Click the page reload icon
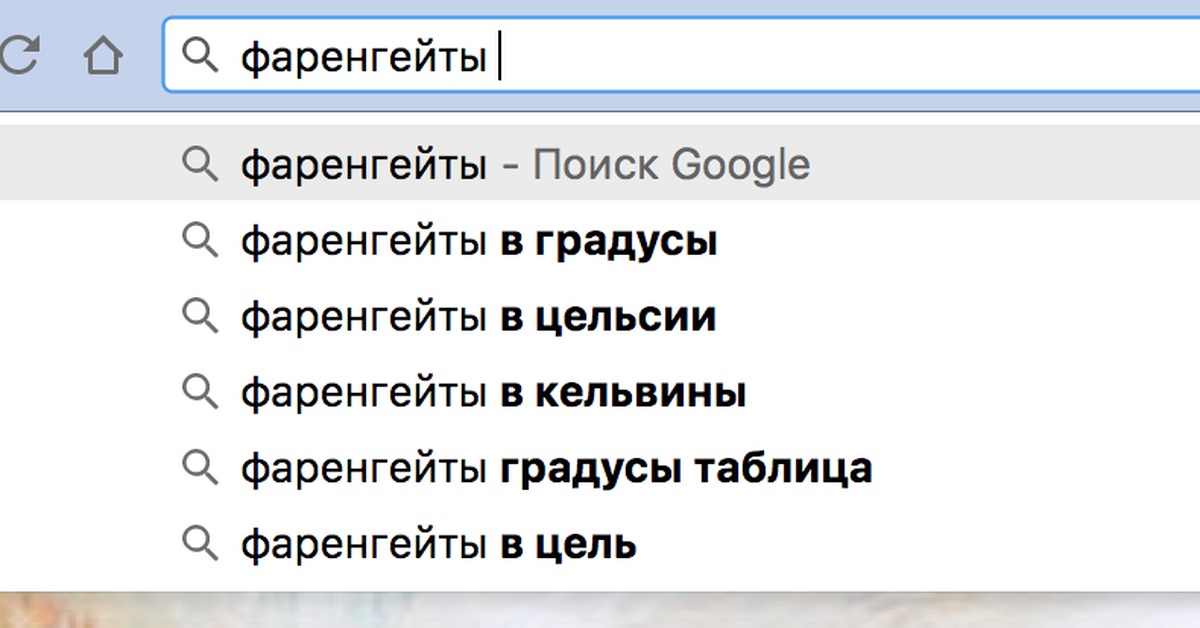The image size is (1200, 628). (x=22, y=56)
